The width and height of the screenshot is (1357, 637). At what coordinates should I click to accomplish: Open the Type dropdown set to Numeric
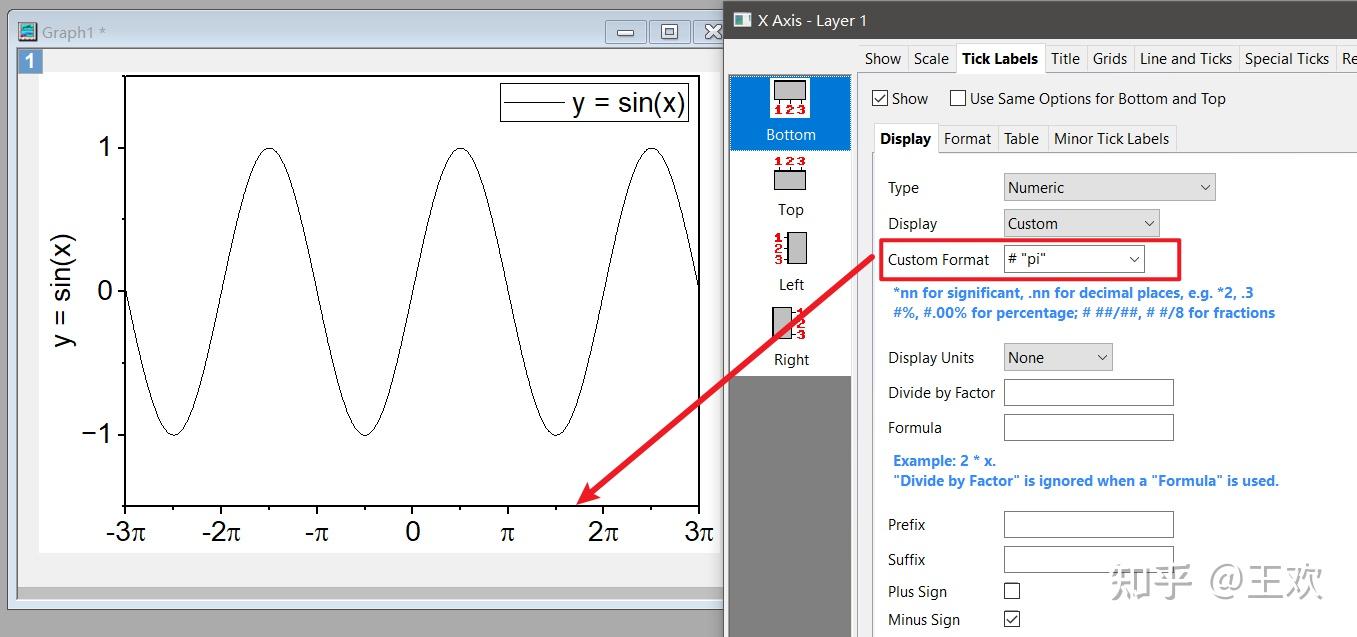(x=1110, y=187)
